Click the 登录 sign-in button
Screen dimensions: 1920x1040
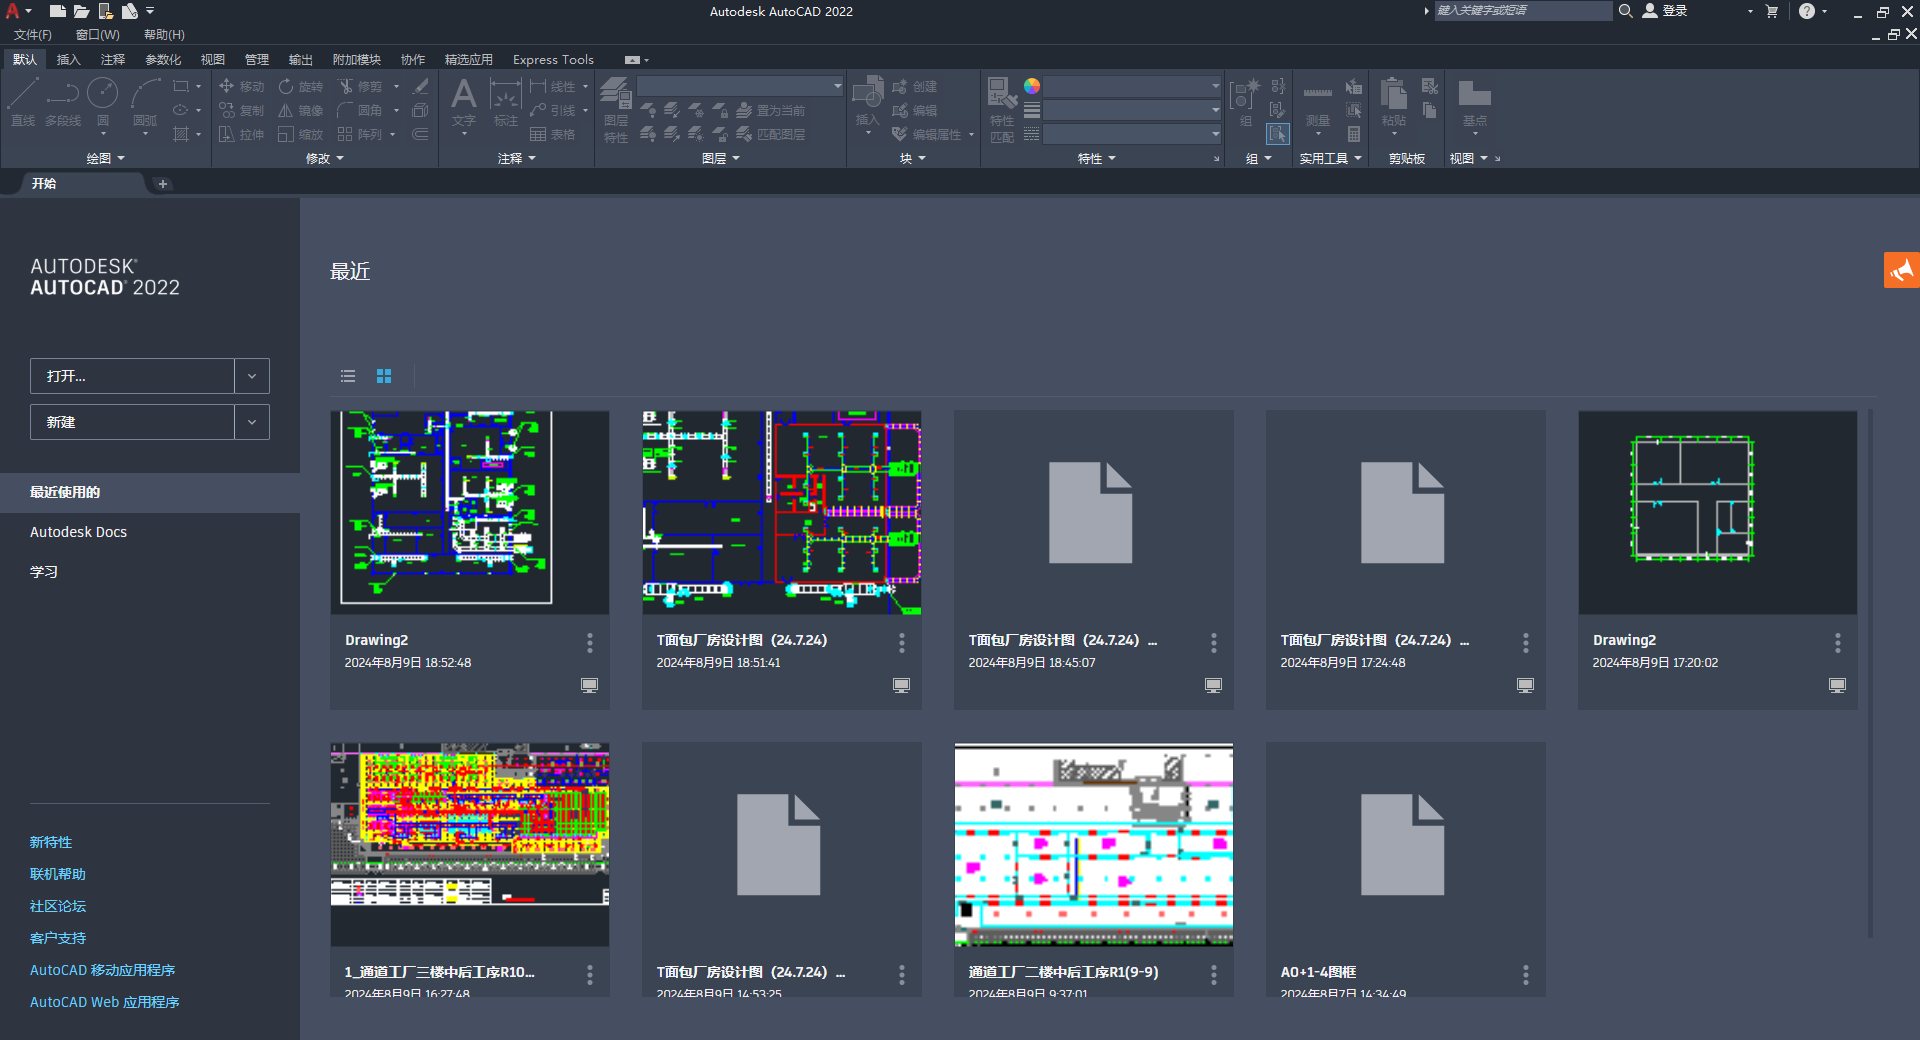tap(1665, 11)
